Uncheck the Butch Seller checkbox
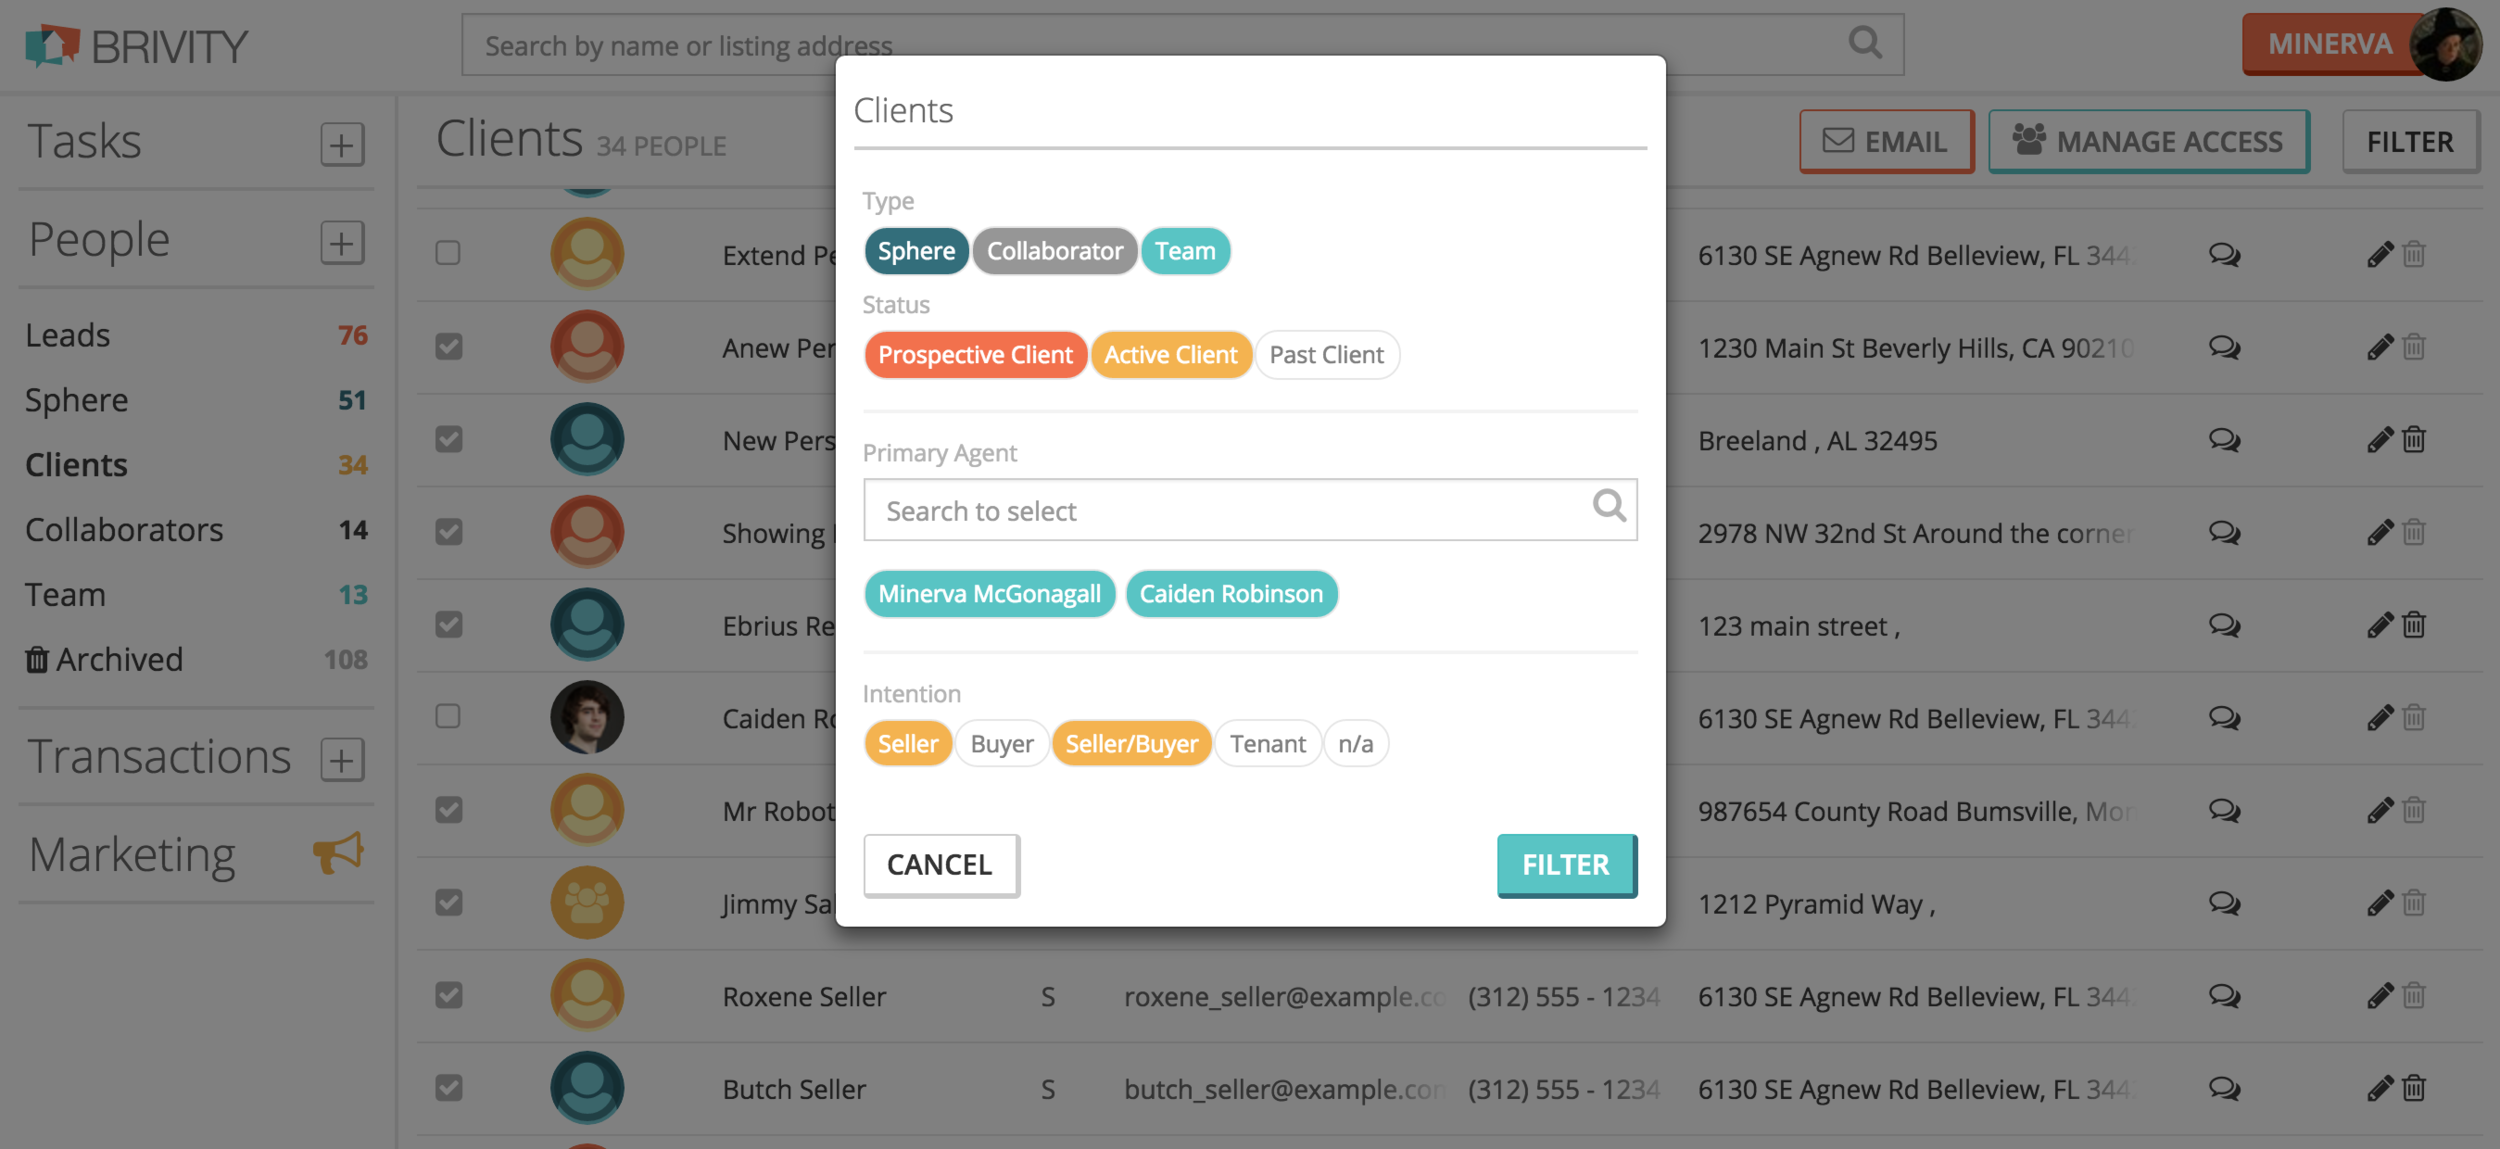 click(x=448, y=1087)
